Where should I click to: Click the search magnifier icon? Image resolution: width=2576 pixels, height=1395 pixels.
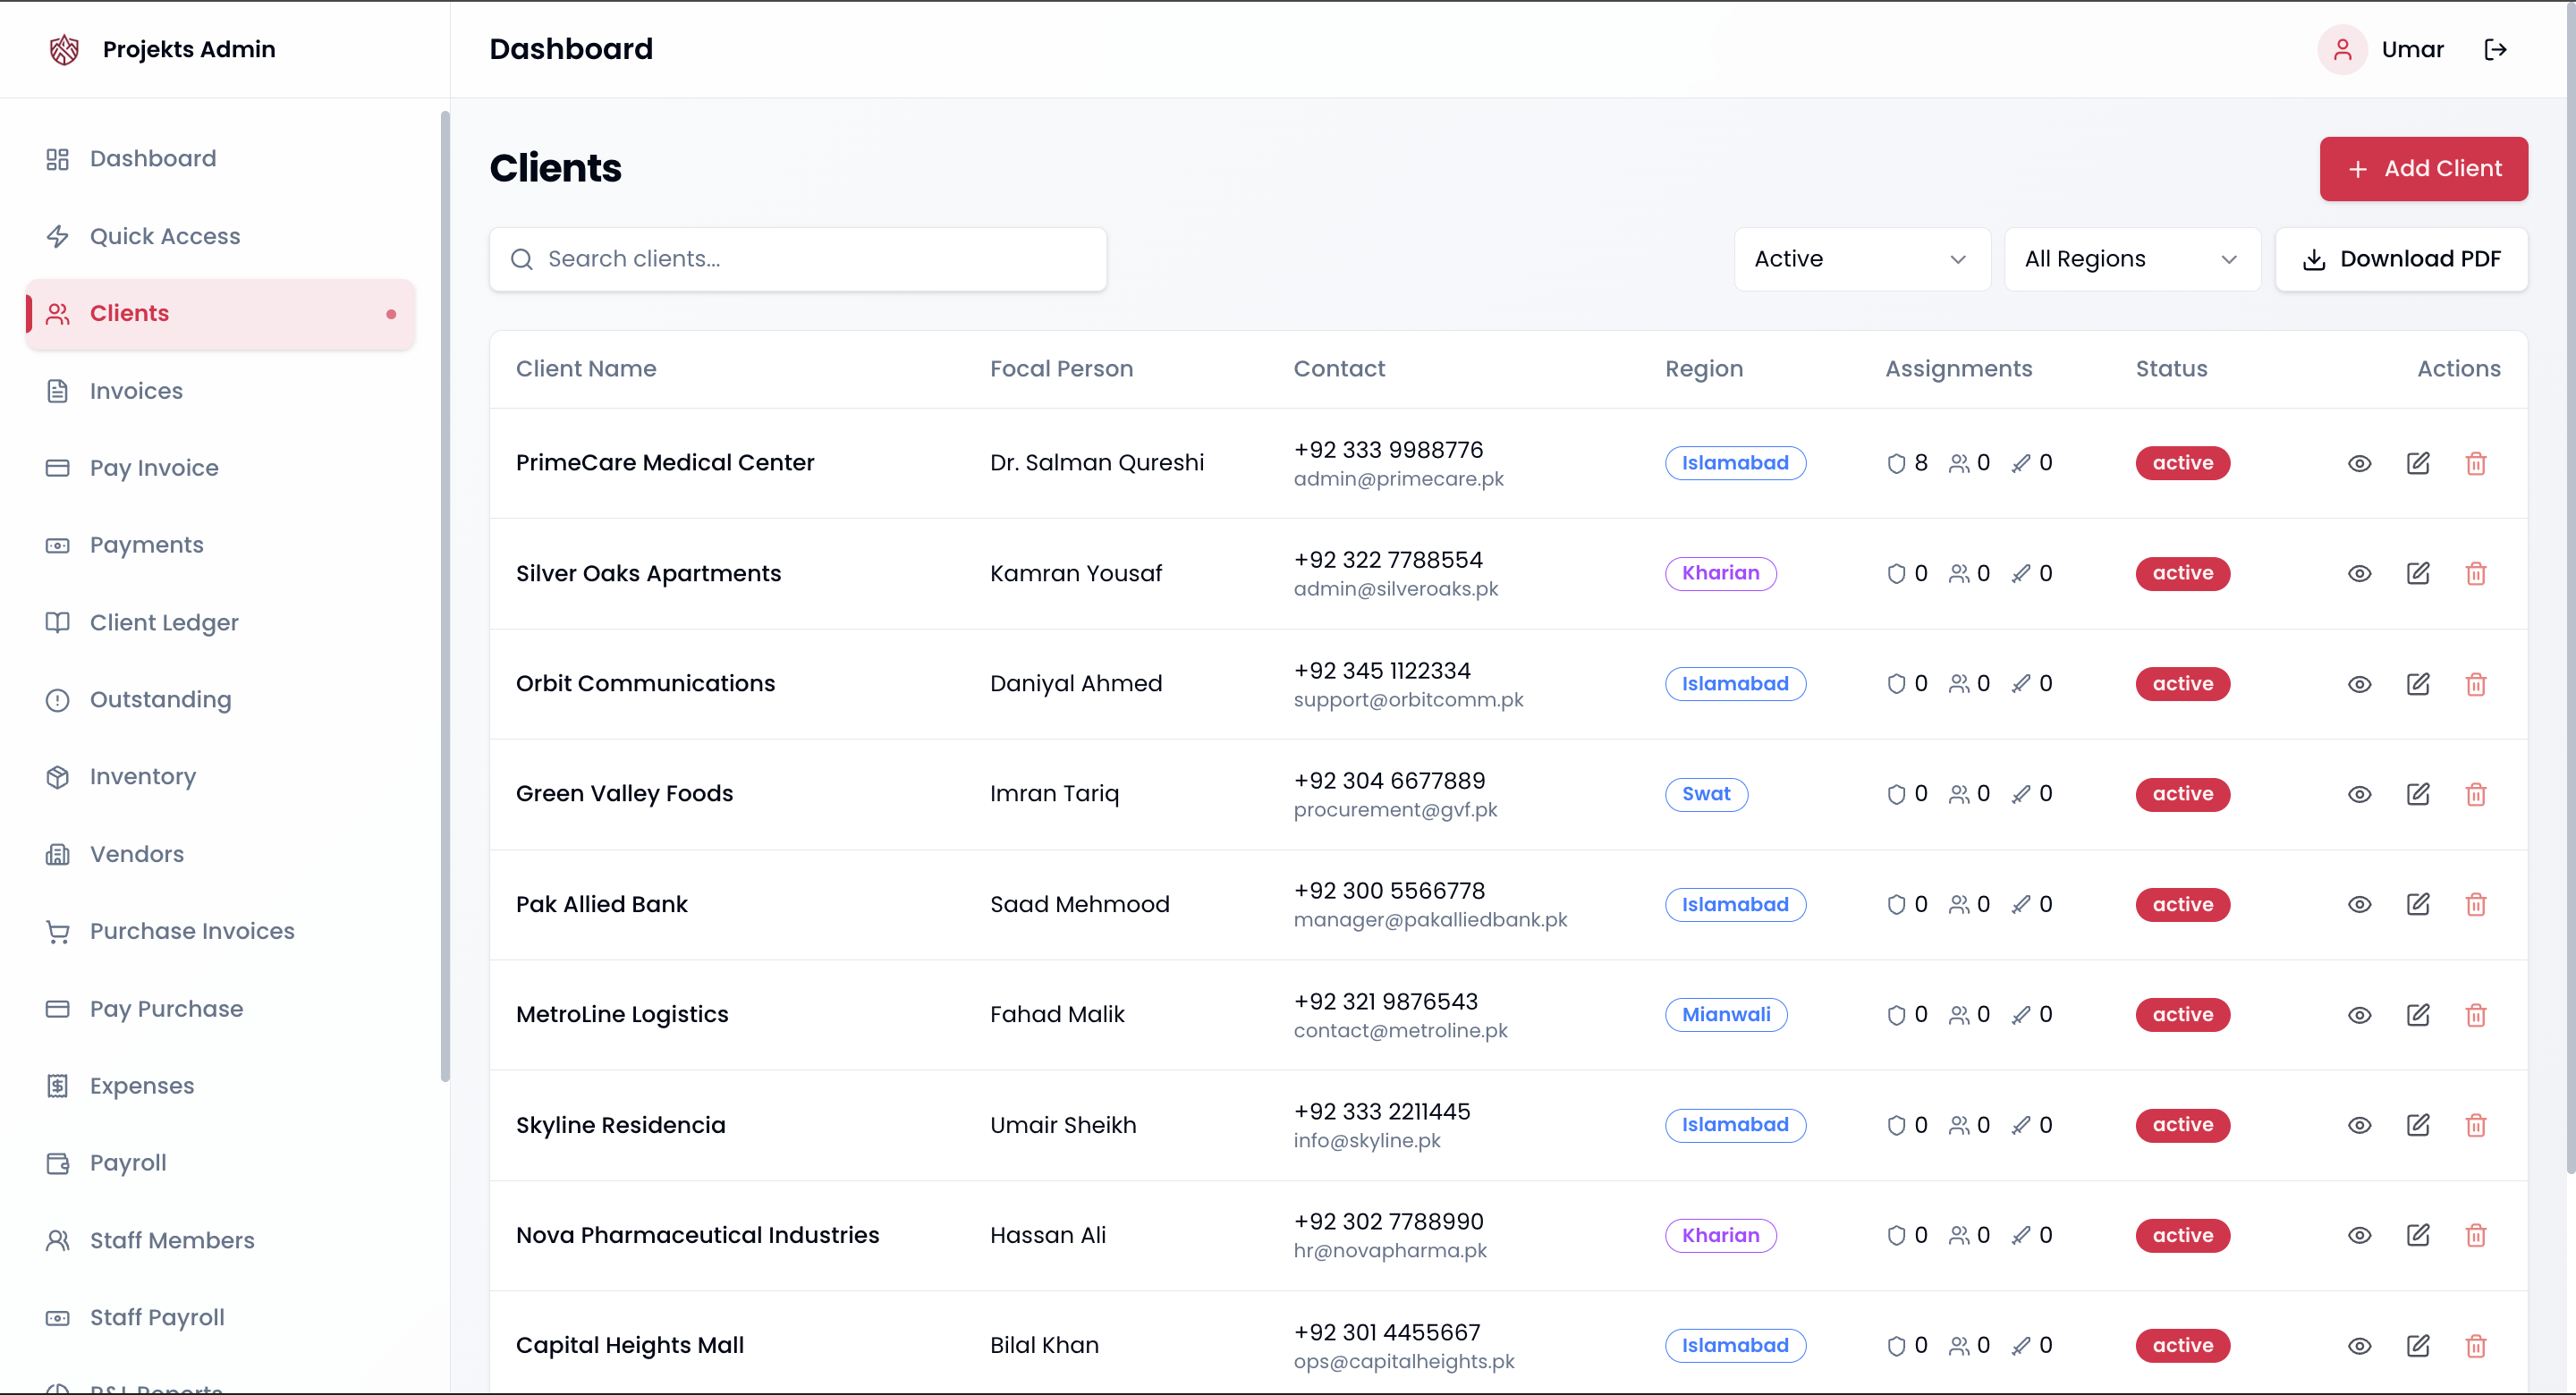pyautogui.click(x=521, y=259)
